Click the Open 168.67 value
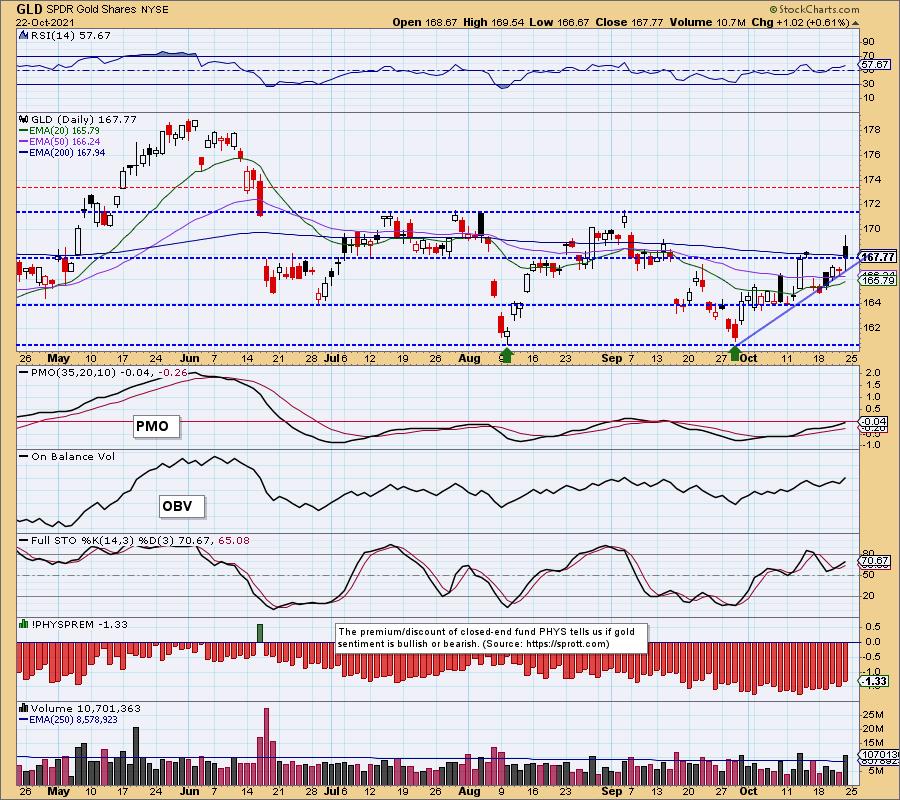Viewport: 900px width, 800px height. 425,22
